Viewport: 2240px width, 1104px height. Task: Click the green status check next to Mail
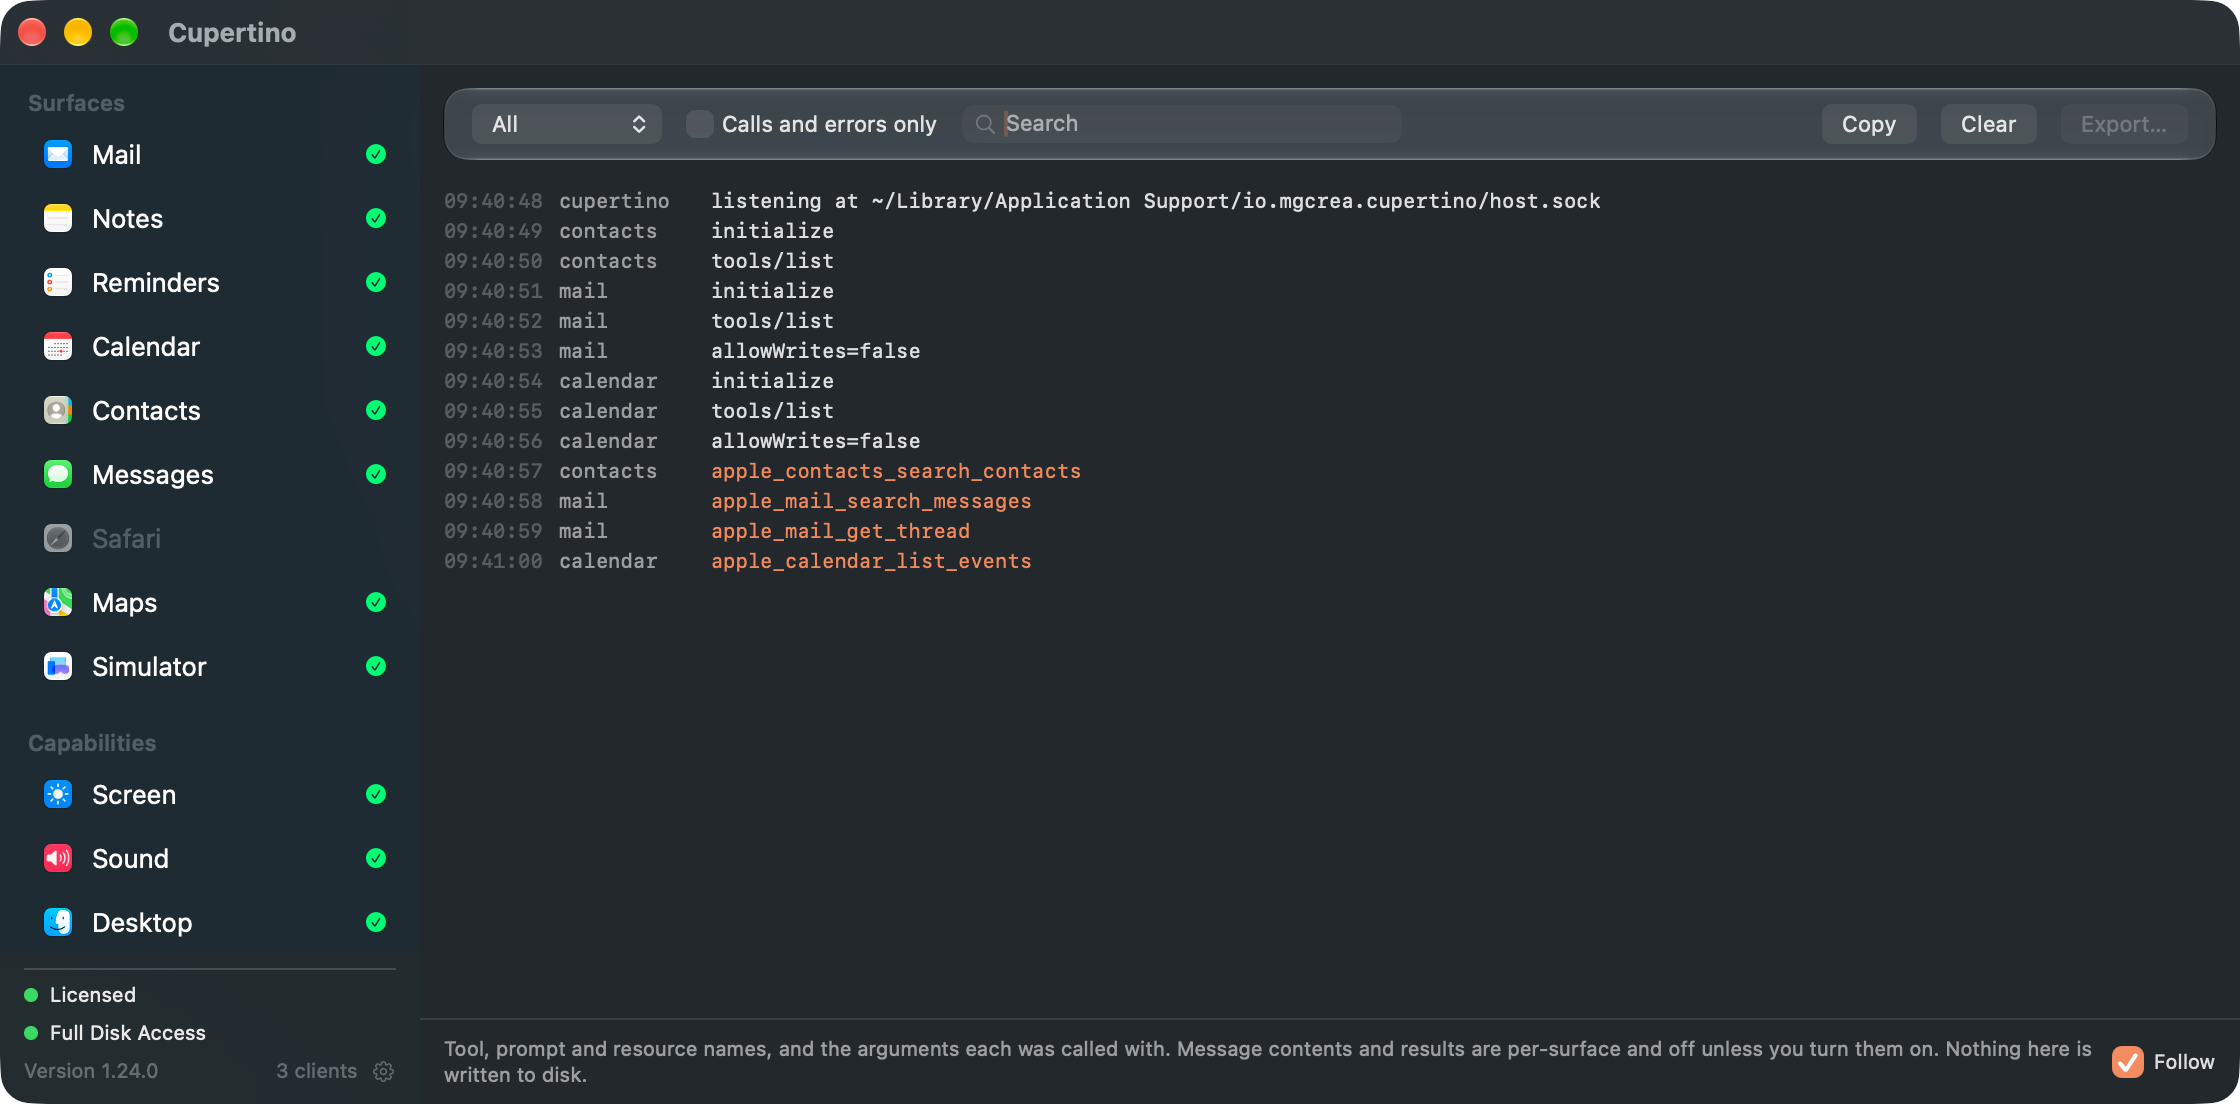point(376,154)
